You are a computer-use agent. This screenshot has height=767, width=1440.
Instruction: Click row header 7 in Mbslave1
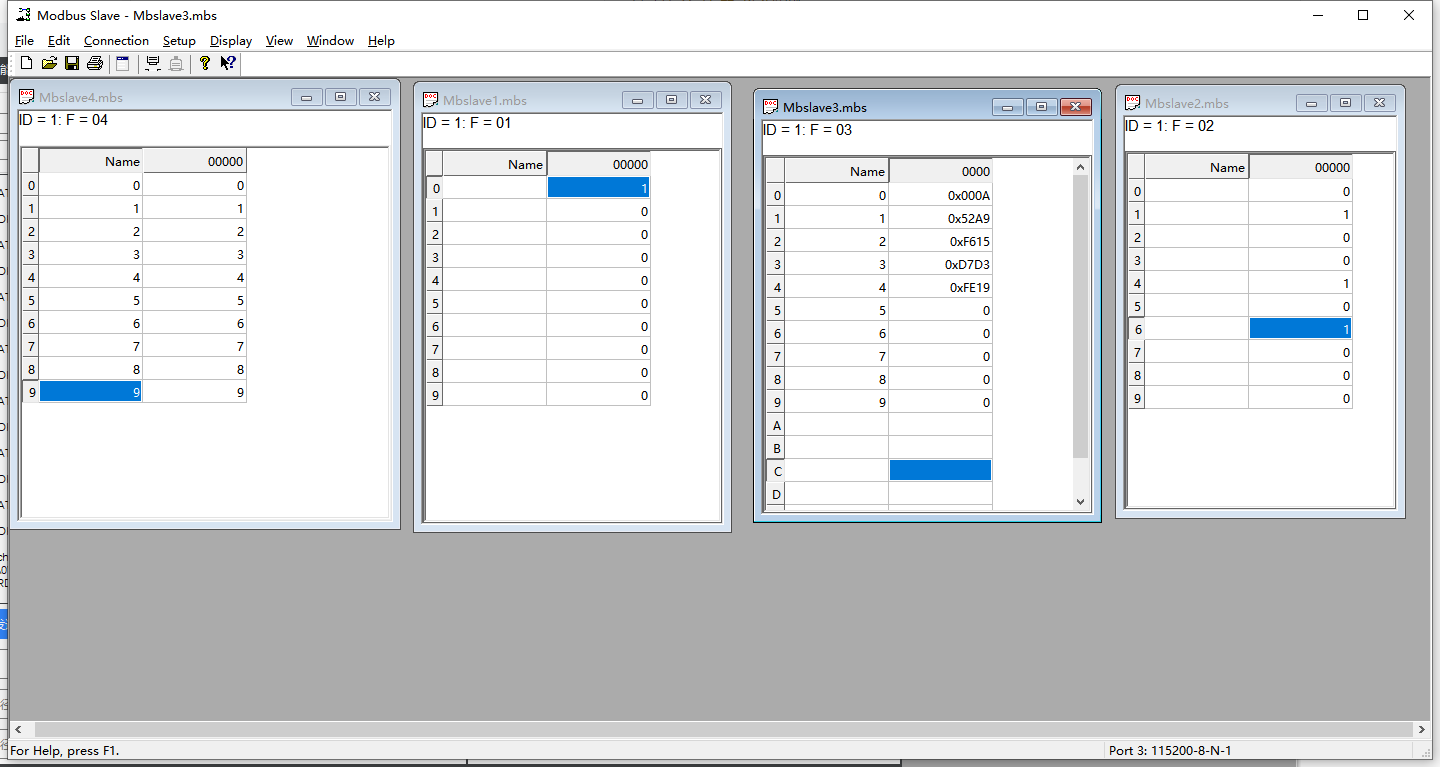pos(434,349)
